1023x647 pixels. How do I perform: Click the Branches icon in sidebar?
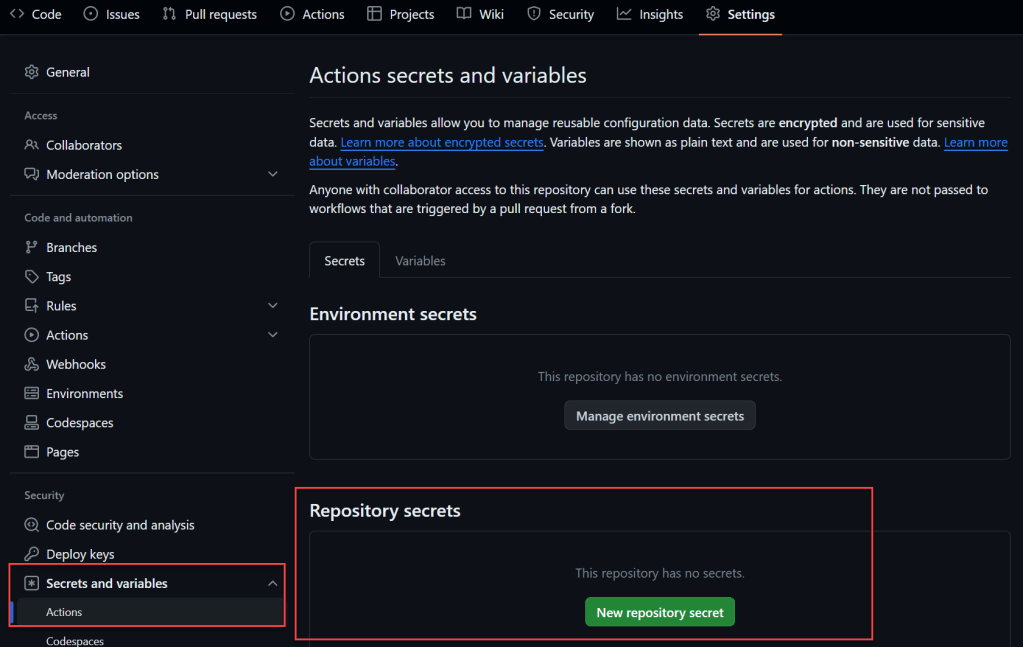point(31,248)
